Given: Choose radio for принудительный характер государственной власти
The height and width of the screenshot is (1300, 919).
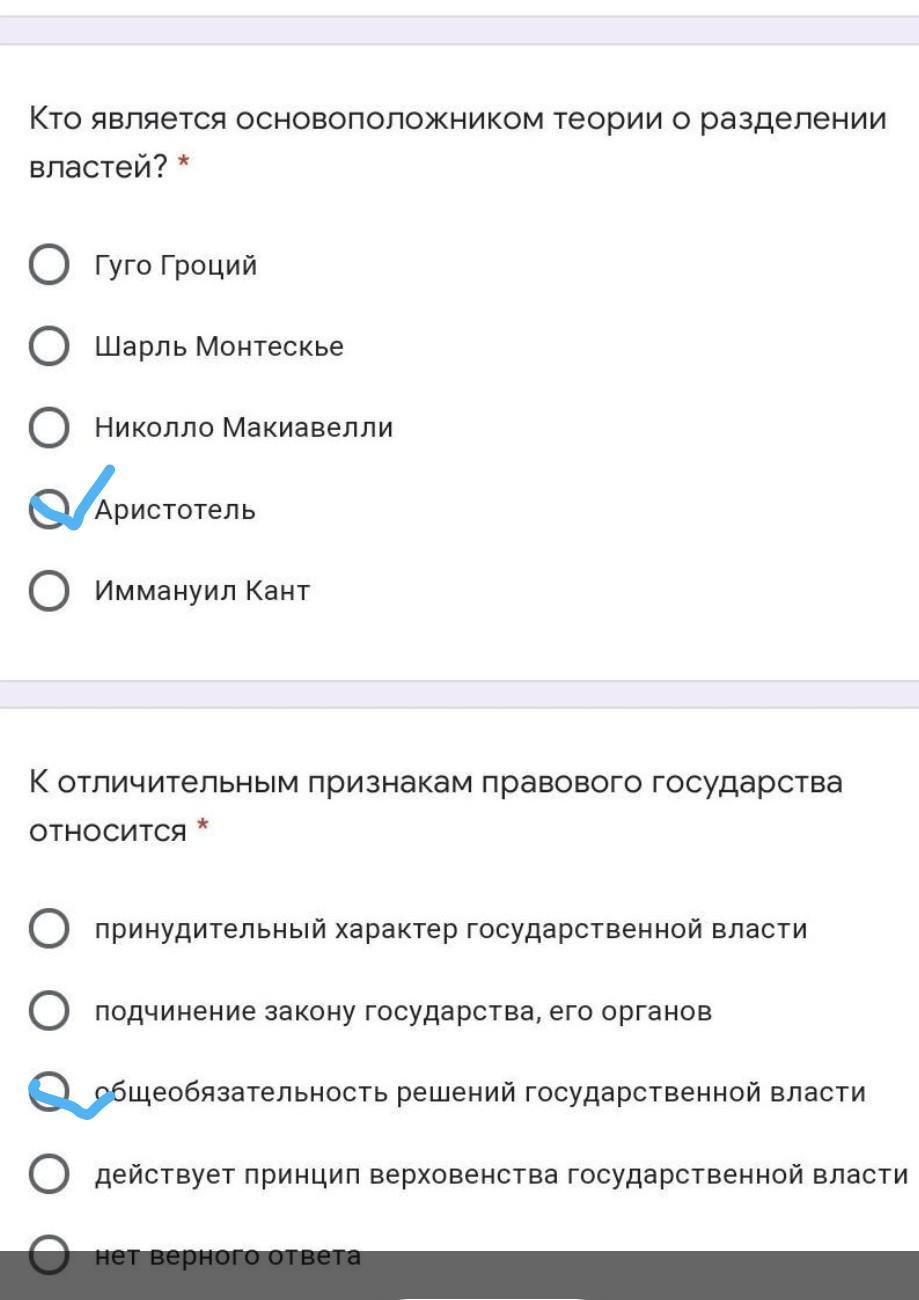Looking at the screenshot, I should [x=49, y=929].
